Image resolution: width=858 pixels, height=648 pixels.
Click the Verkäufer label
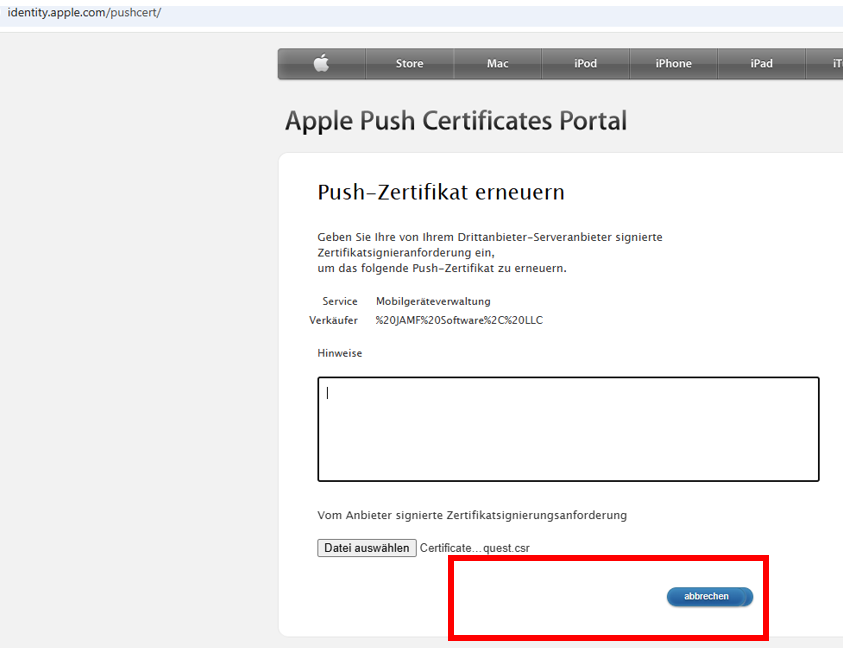[x=333, y=320]
